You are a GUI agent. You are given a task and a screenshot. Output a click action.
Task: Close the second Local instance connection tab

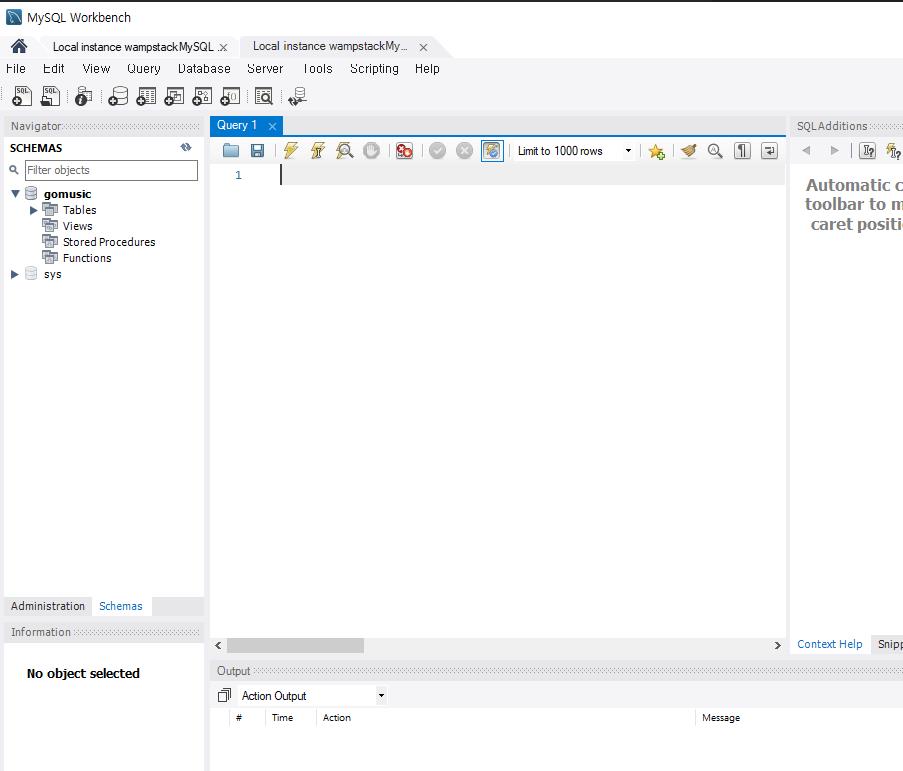point(423,47)
